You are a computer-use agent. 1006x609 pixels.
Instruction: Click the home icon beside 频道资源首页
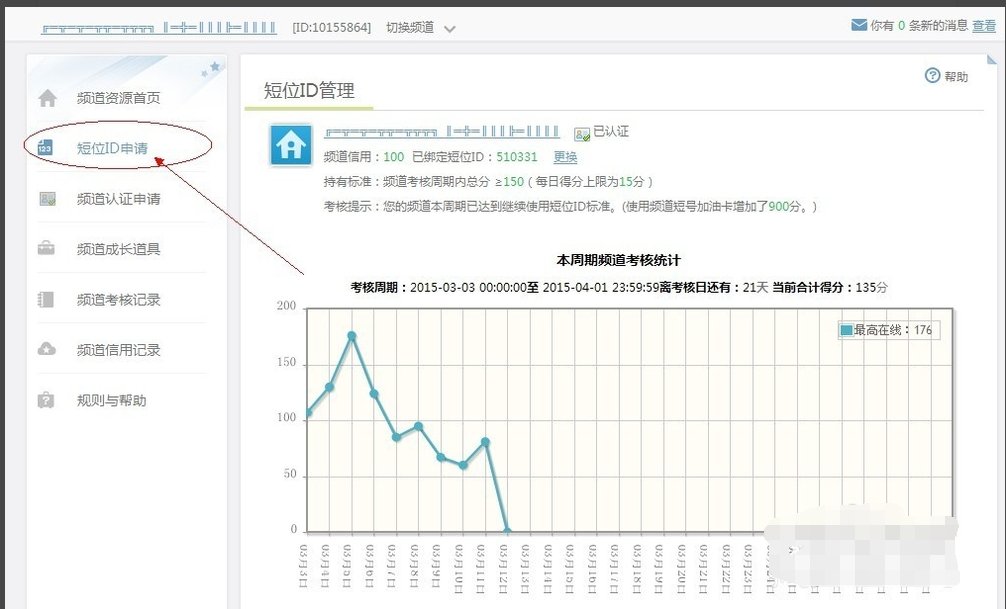click(x=48, y=97)
